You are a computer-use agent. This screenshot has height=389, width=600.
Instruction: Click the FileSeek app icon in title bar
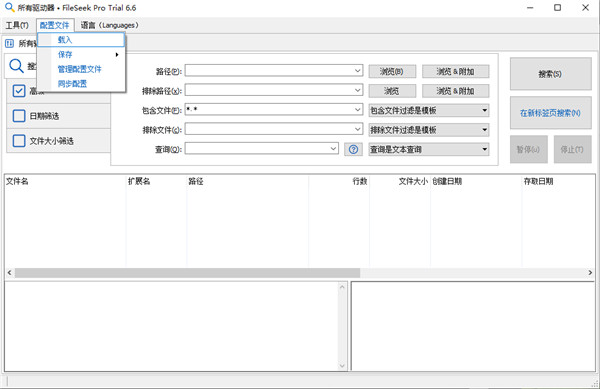pos(9,8)
